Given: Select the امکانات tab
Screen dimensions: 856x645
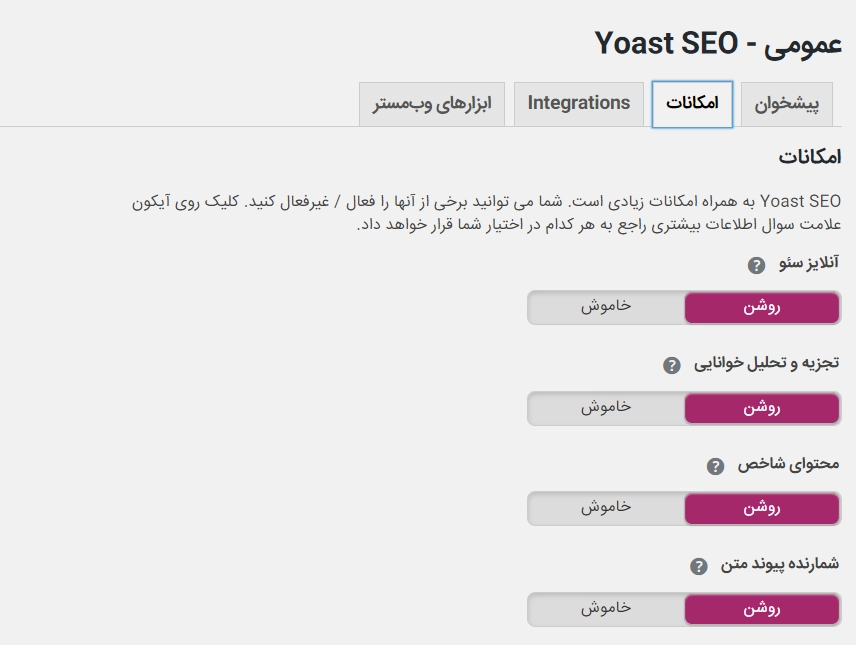Looking at the screenshot, I should (x=692, y=104).
